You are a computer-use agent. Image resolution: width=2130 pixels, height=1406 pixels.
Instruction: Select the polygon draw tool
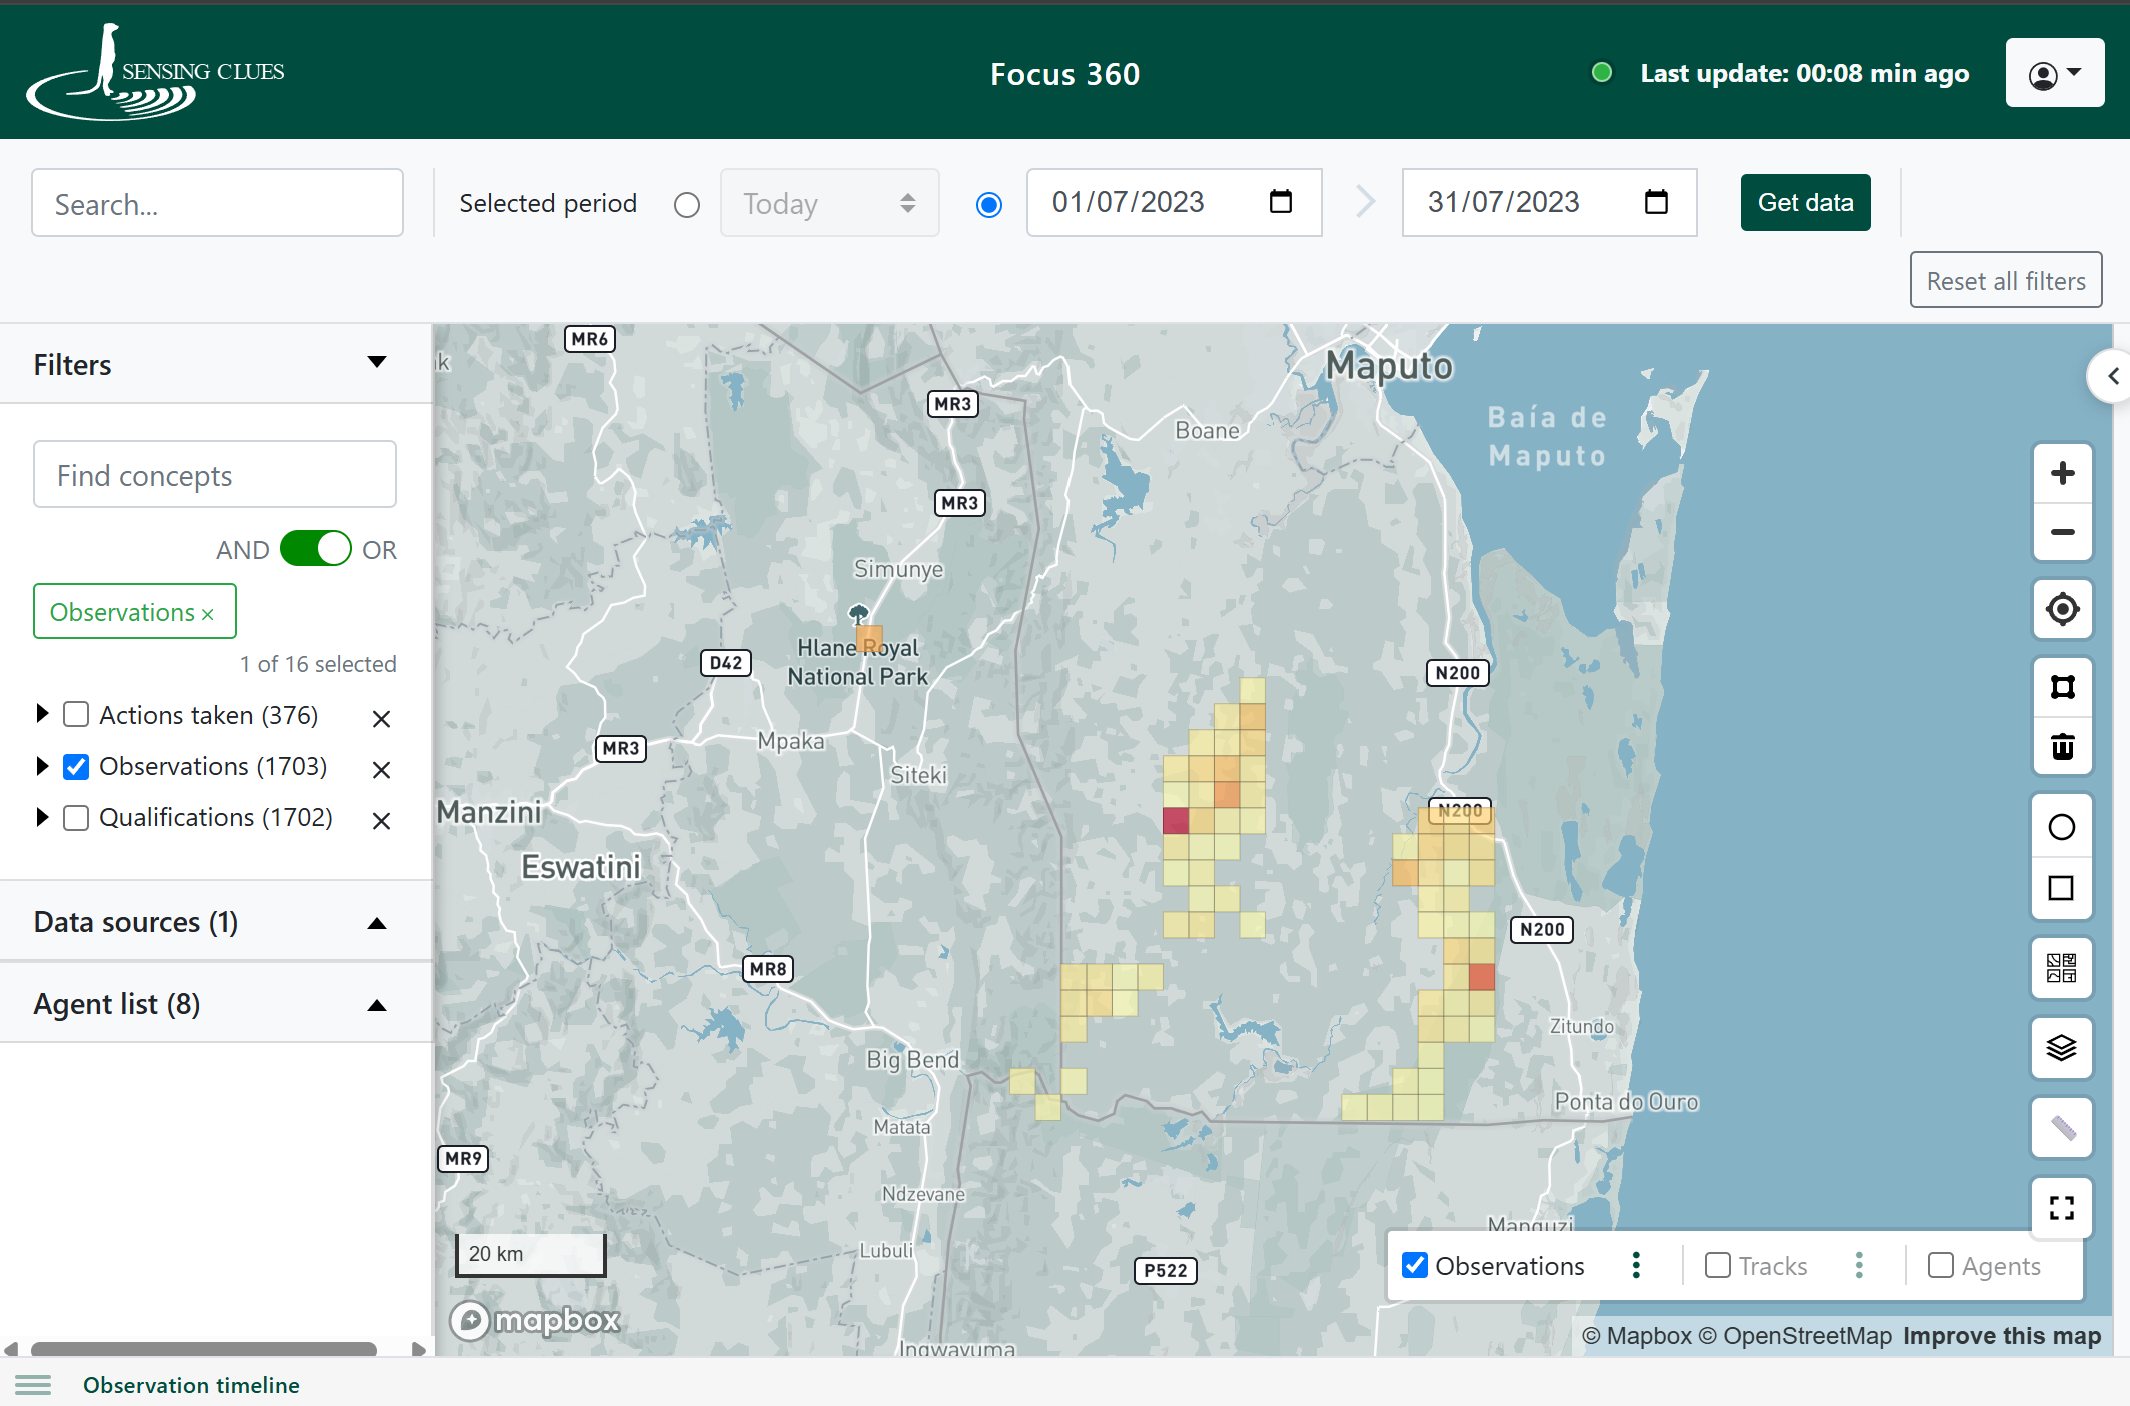(x=2062, y=686)
